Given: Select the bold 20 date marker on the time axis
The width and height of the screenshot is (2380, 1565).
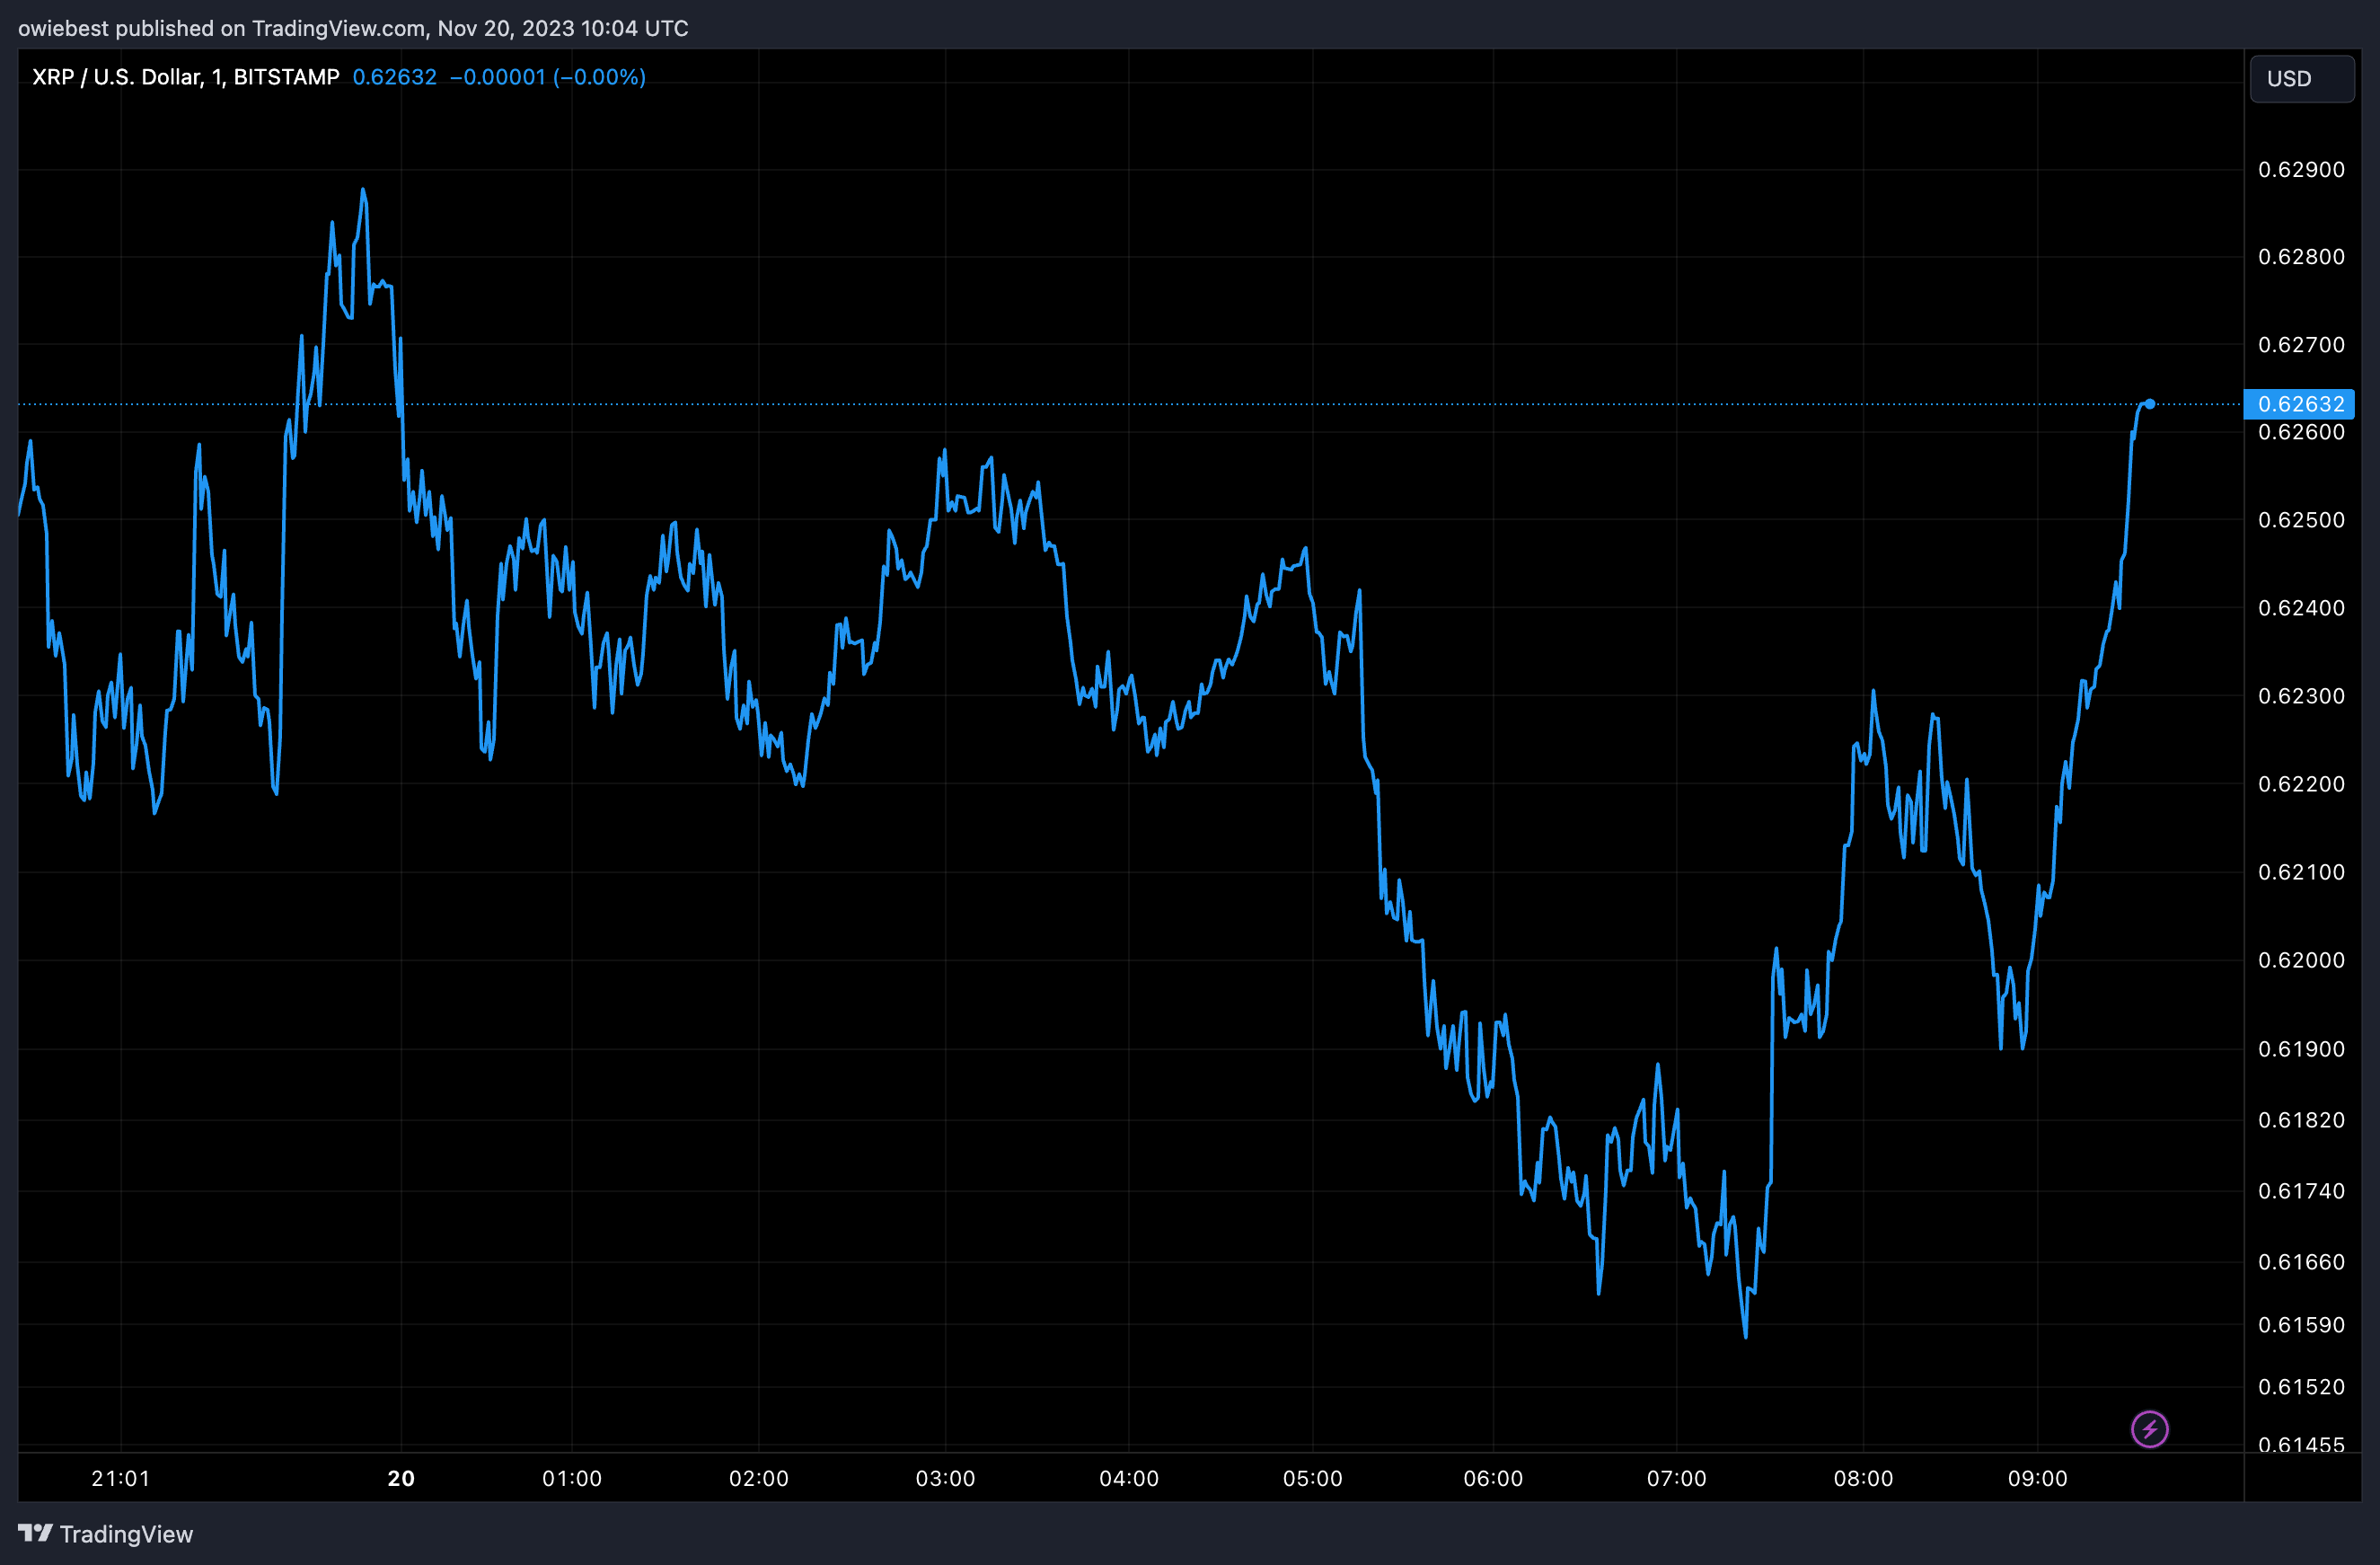Looking at the screenshot, I should 401,1478.
